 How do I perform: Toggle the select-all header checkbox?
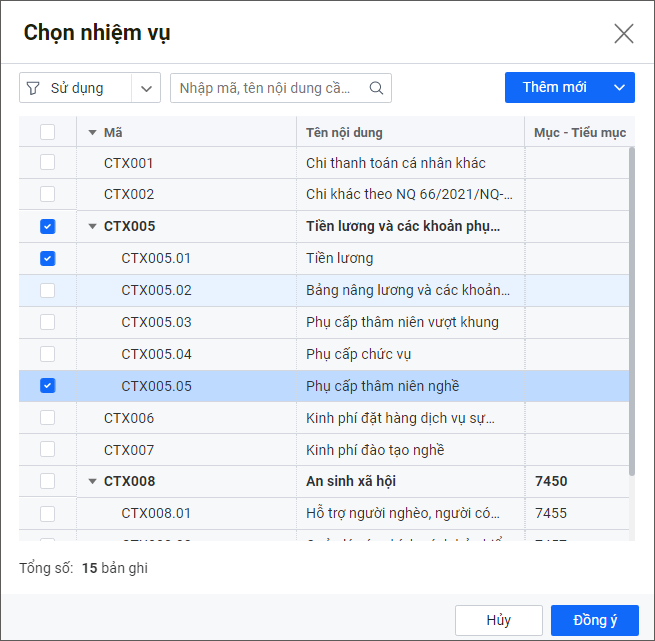point(48,132)
